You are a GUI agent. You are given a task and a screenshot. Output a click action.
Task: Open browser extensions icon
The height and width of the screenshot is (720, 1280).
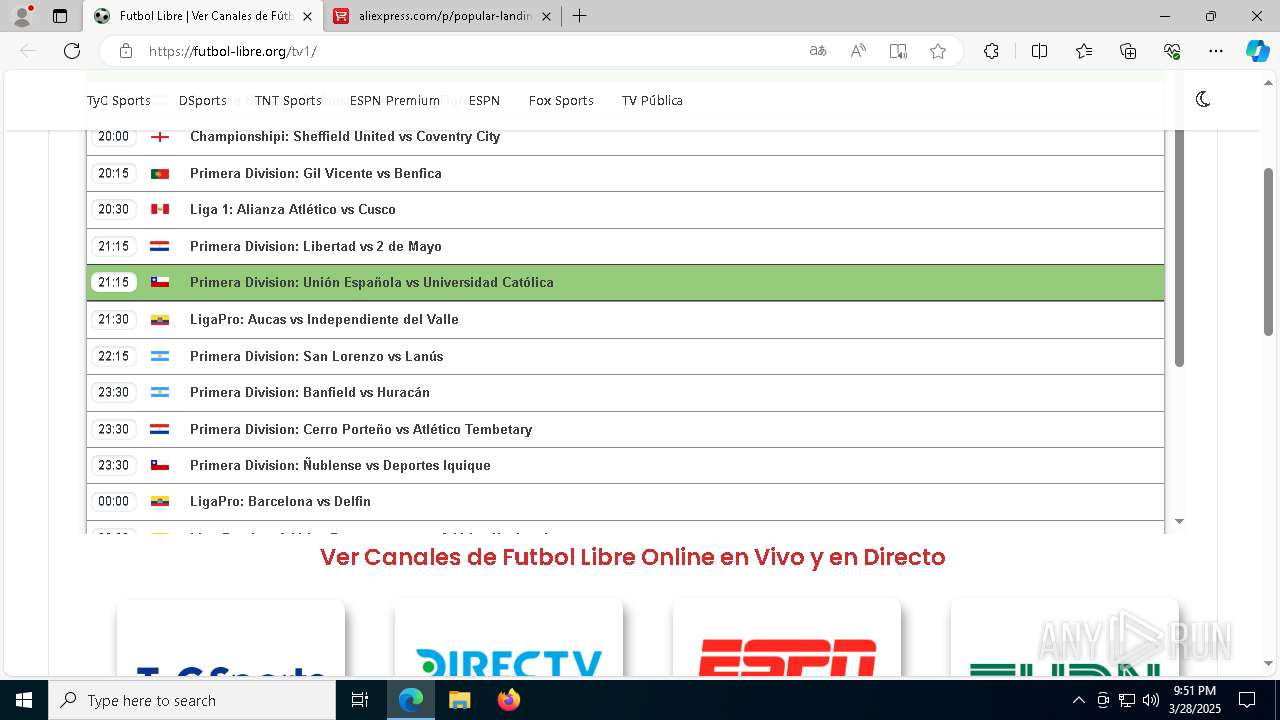tap(991, 51)
